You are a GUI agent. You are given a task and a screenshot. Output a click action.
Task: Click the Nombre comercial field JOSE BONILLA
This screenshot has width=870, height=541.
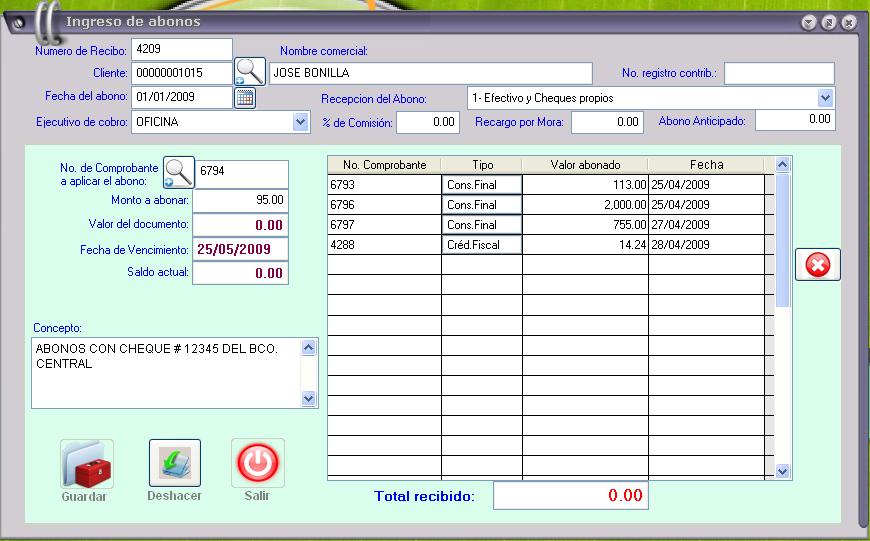431,73
